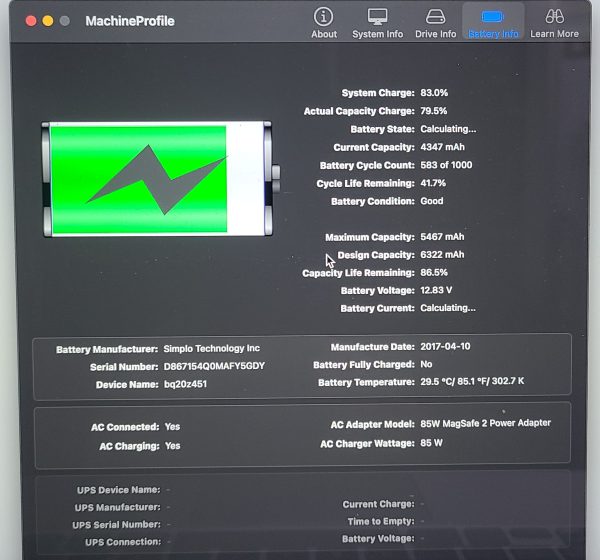Switch to the System Info monitor icon
Image resolution: width=600 pixels, height=560 pixels.
(377, 18)
